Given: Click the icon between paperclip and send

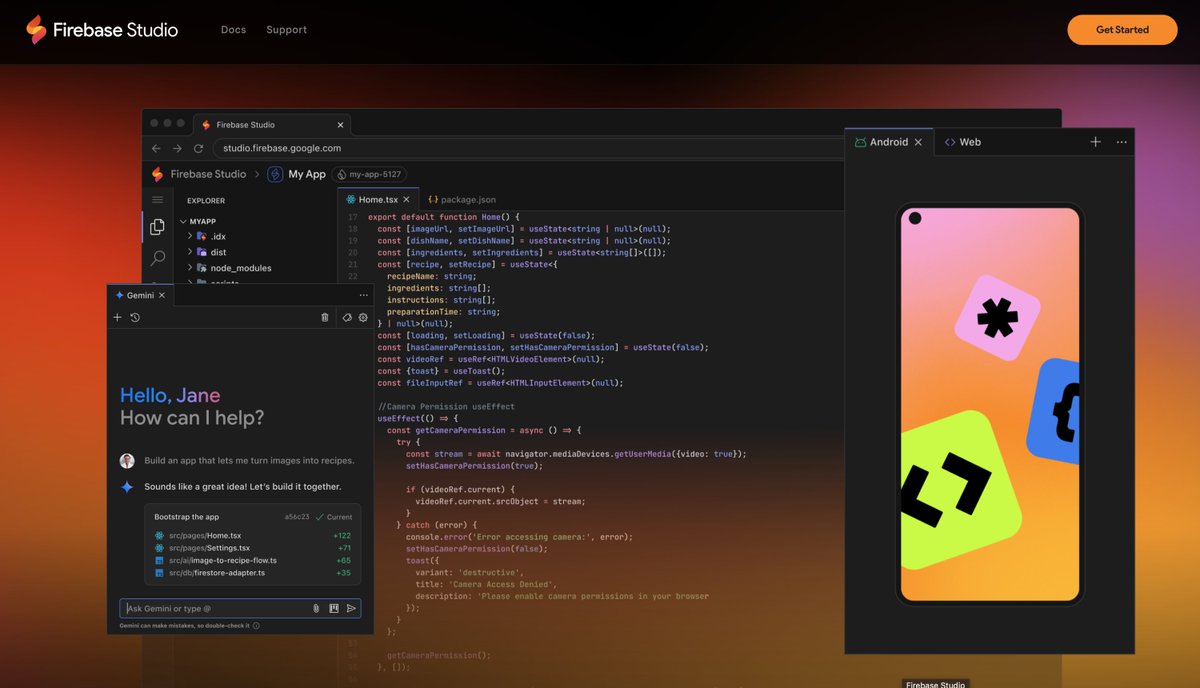Looking at the screenshot, I should (334, 608).
